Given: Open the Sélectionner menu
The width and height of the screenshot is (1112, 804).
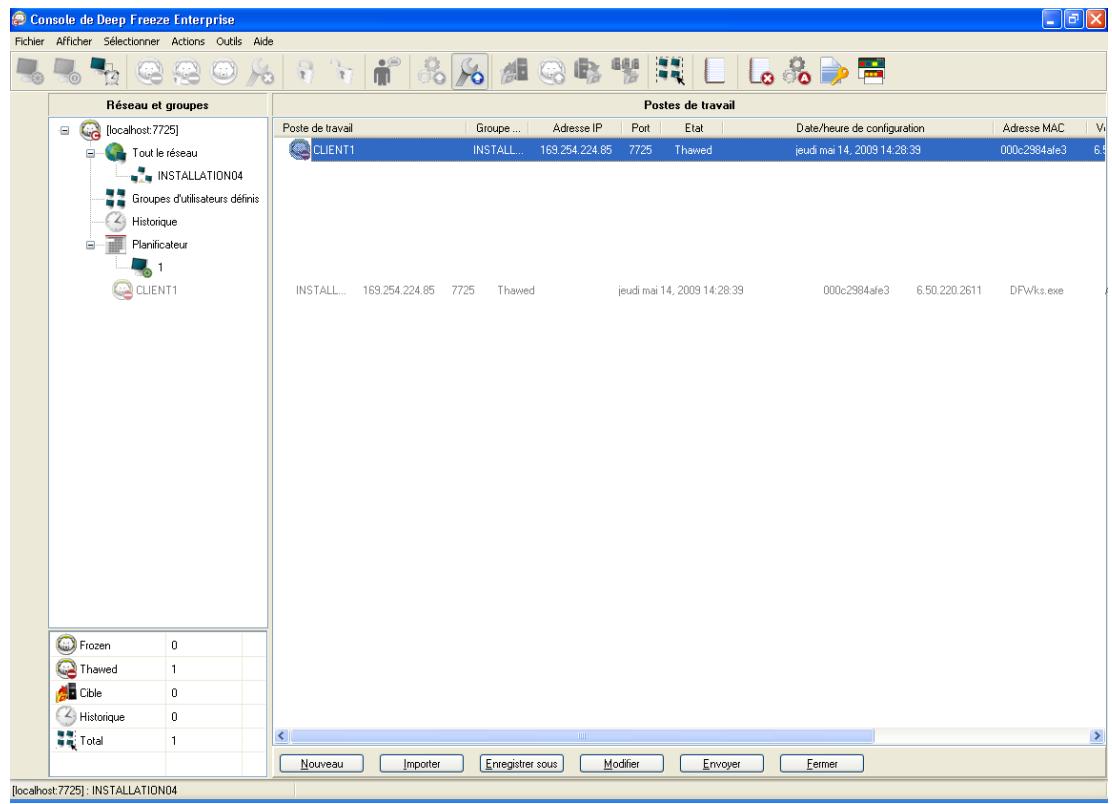Looking at the screenshot, I should pyautogui.click(x=131, y=41).
